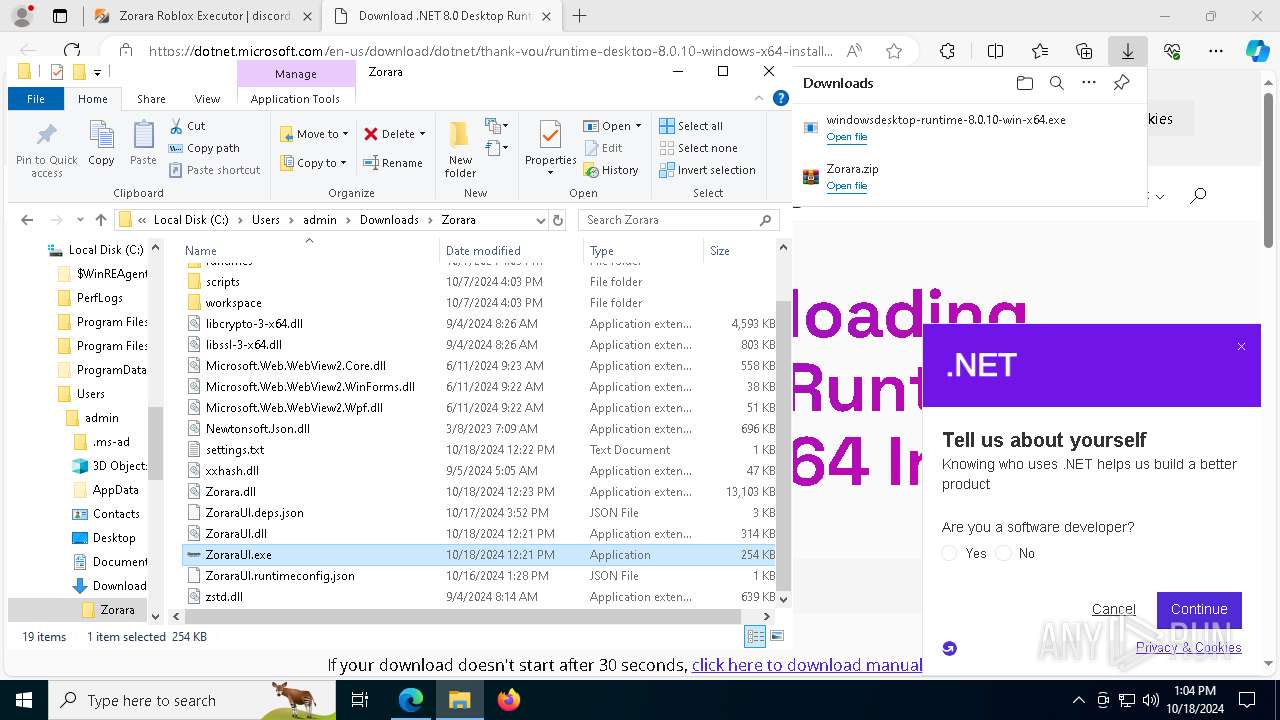Open File Explorer from taskbar
Viewport: 1280px width, 720px height.
tap(459, 700)
